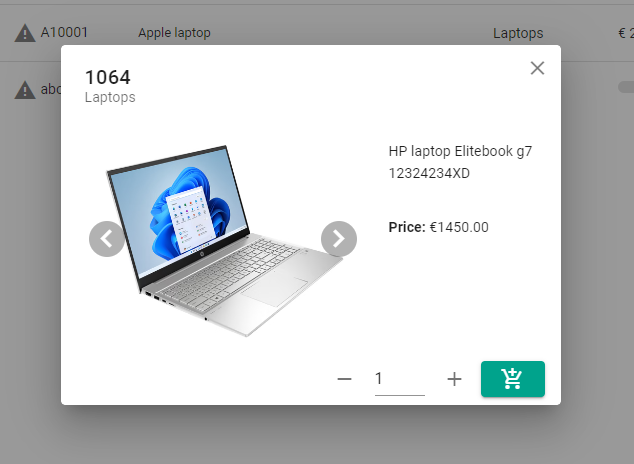This screenshot has height=464, width=634.
Task: Increase quantity with the plus icon
Action: click(454, 379)
